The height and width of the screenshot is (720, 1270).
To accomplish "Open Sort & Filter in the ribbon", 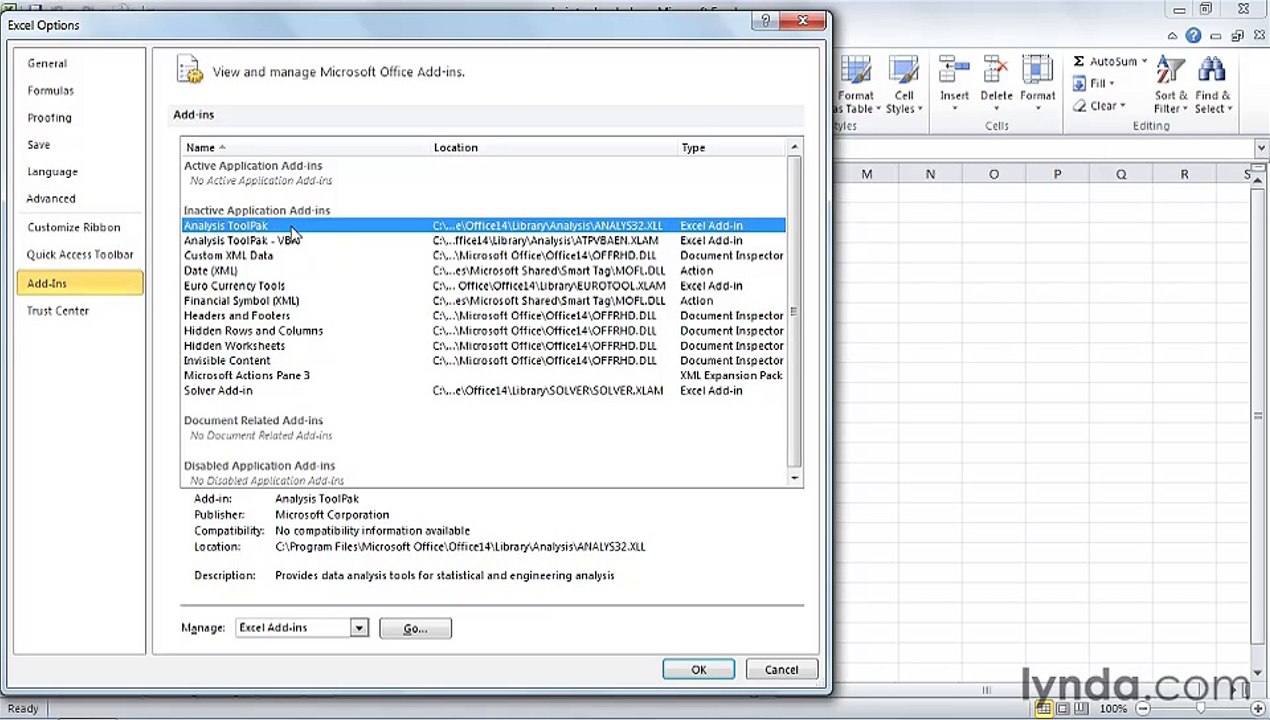I will pos(1170,86).
